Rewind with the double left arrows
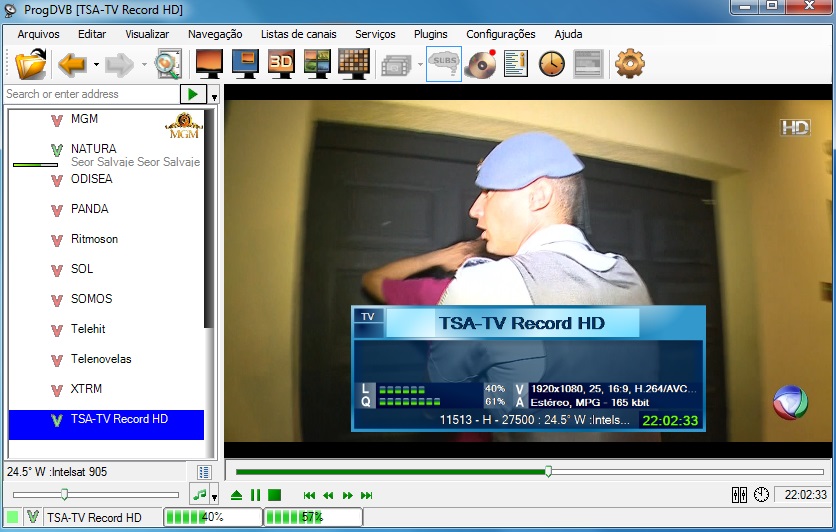 coord(328,496)
